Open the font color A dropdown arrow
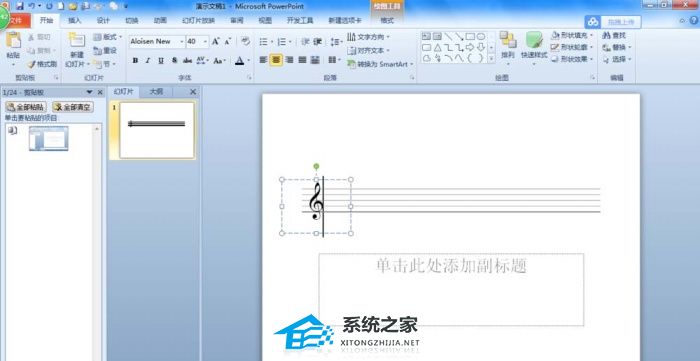The image size is (700, 361). [x=248, y=61]
